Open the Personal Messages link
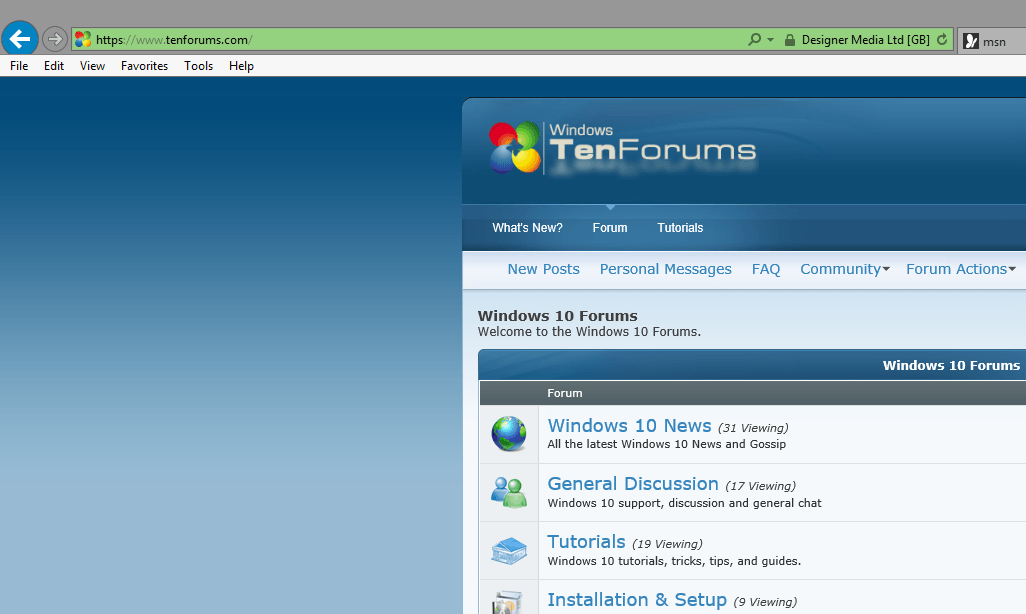1026x614 pixels. tap(665, 269)
